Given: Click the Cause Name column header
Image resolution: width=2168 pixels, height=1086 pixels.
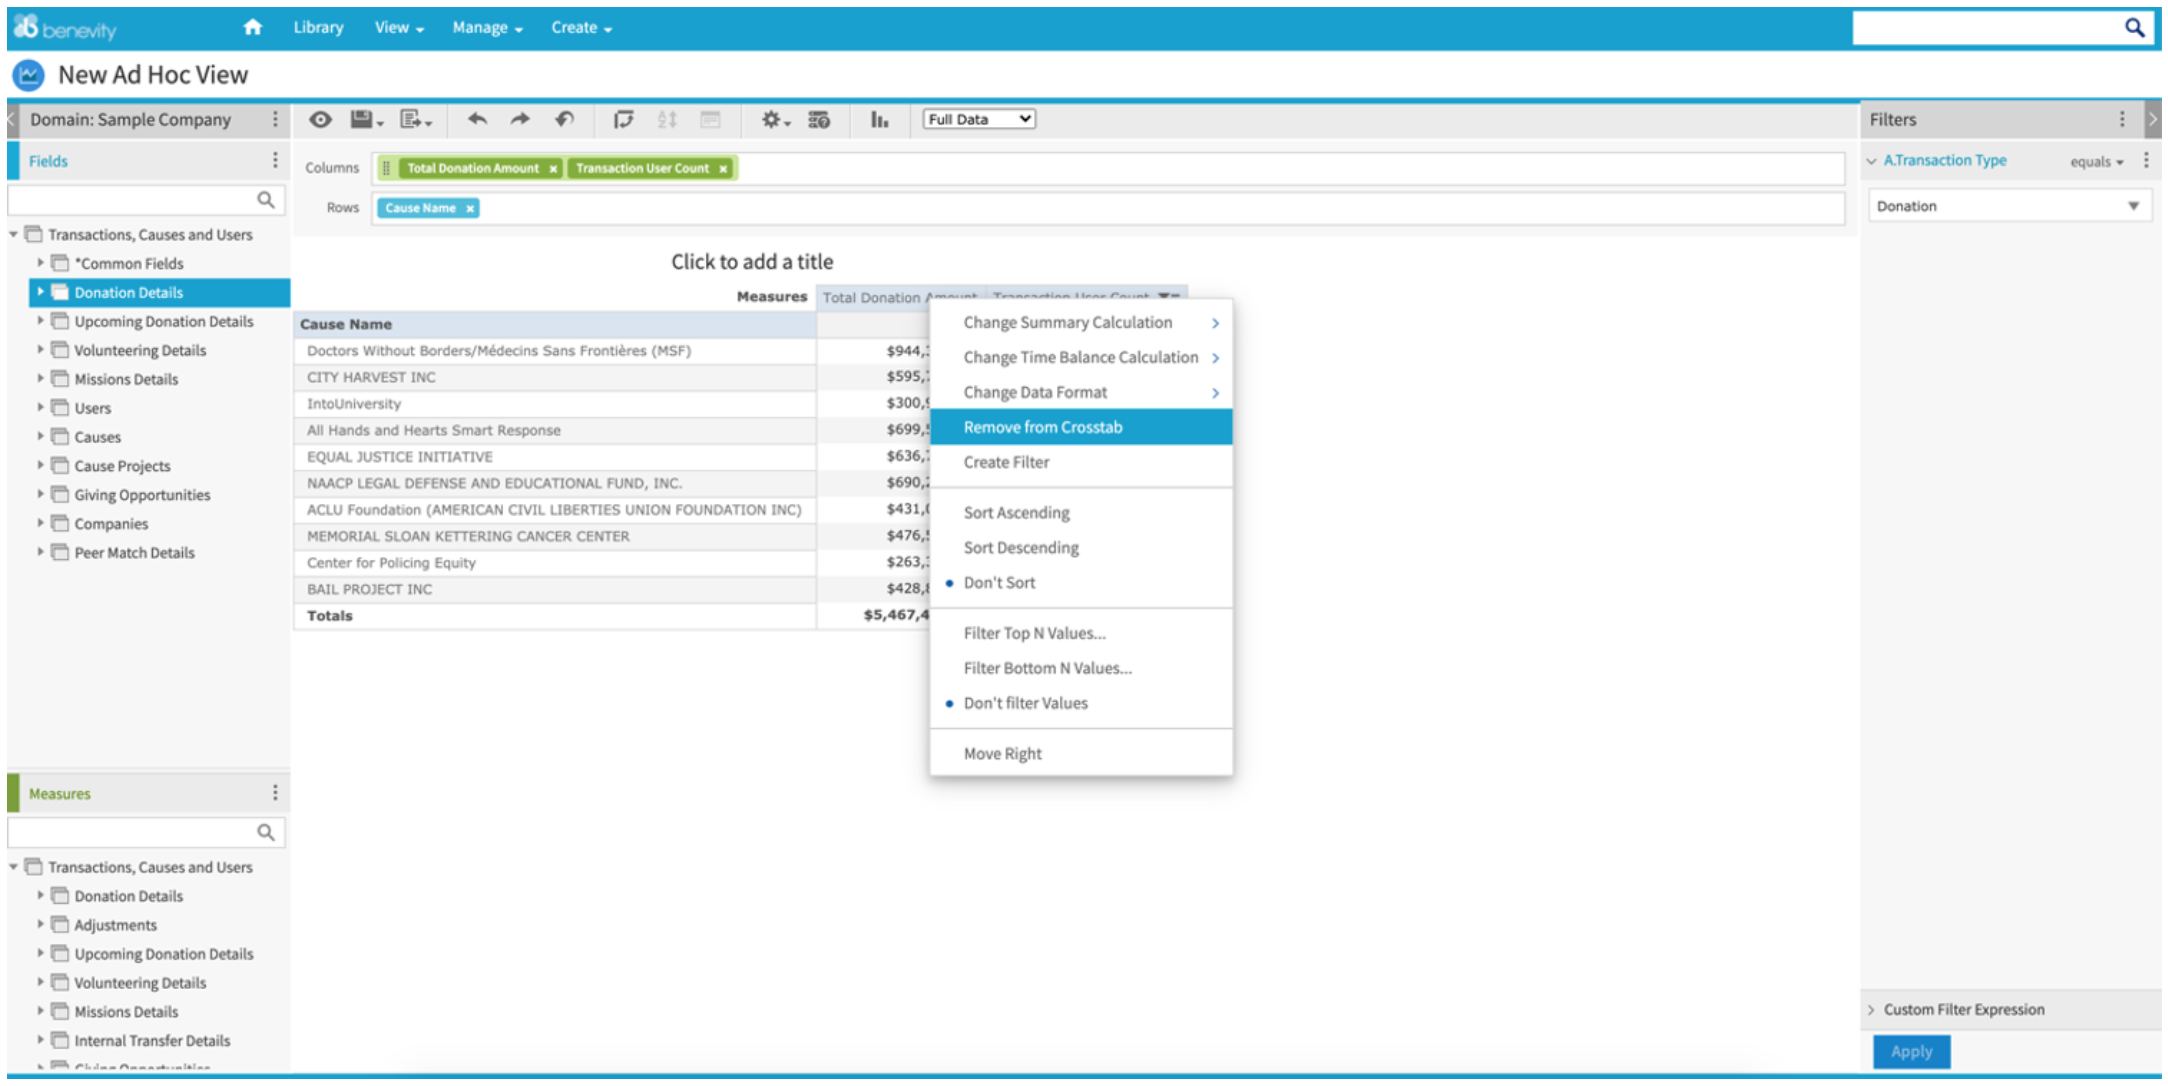Looking at the screenshot, I should pos(555,324).
